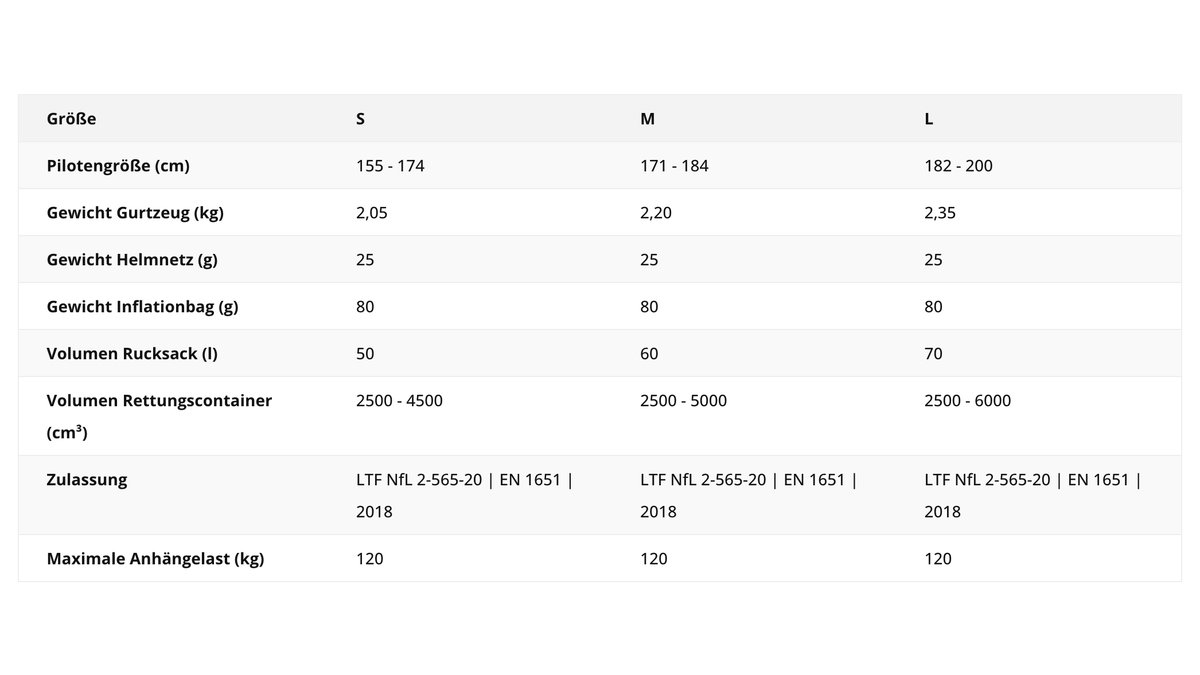Click harness weight 2,20 in M column
Image resolution: width=1200 pixels, height=675 pixels.
(656, 213)
